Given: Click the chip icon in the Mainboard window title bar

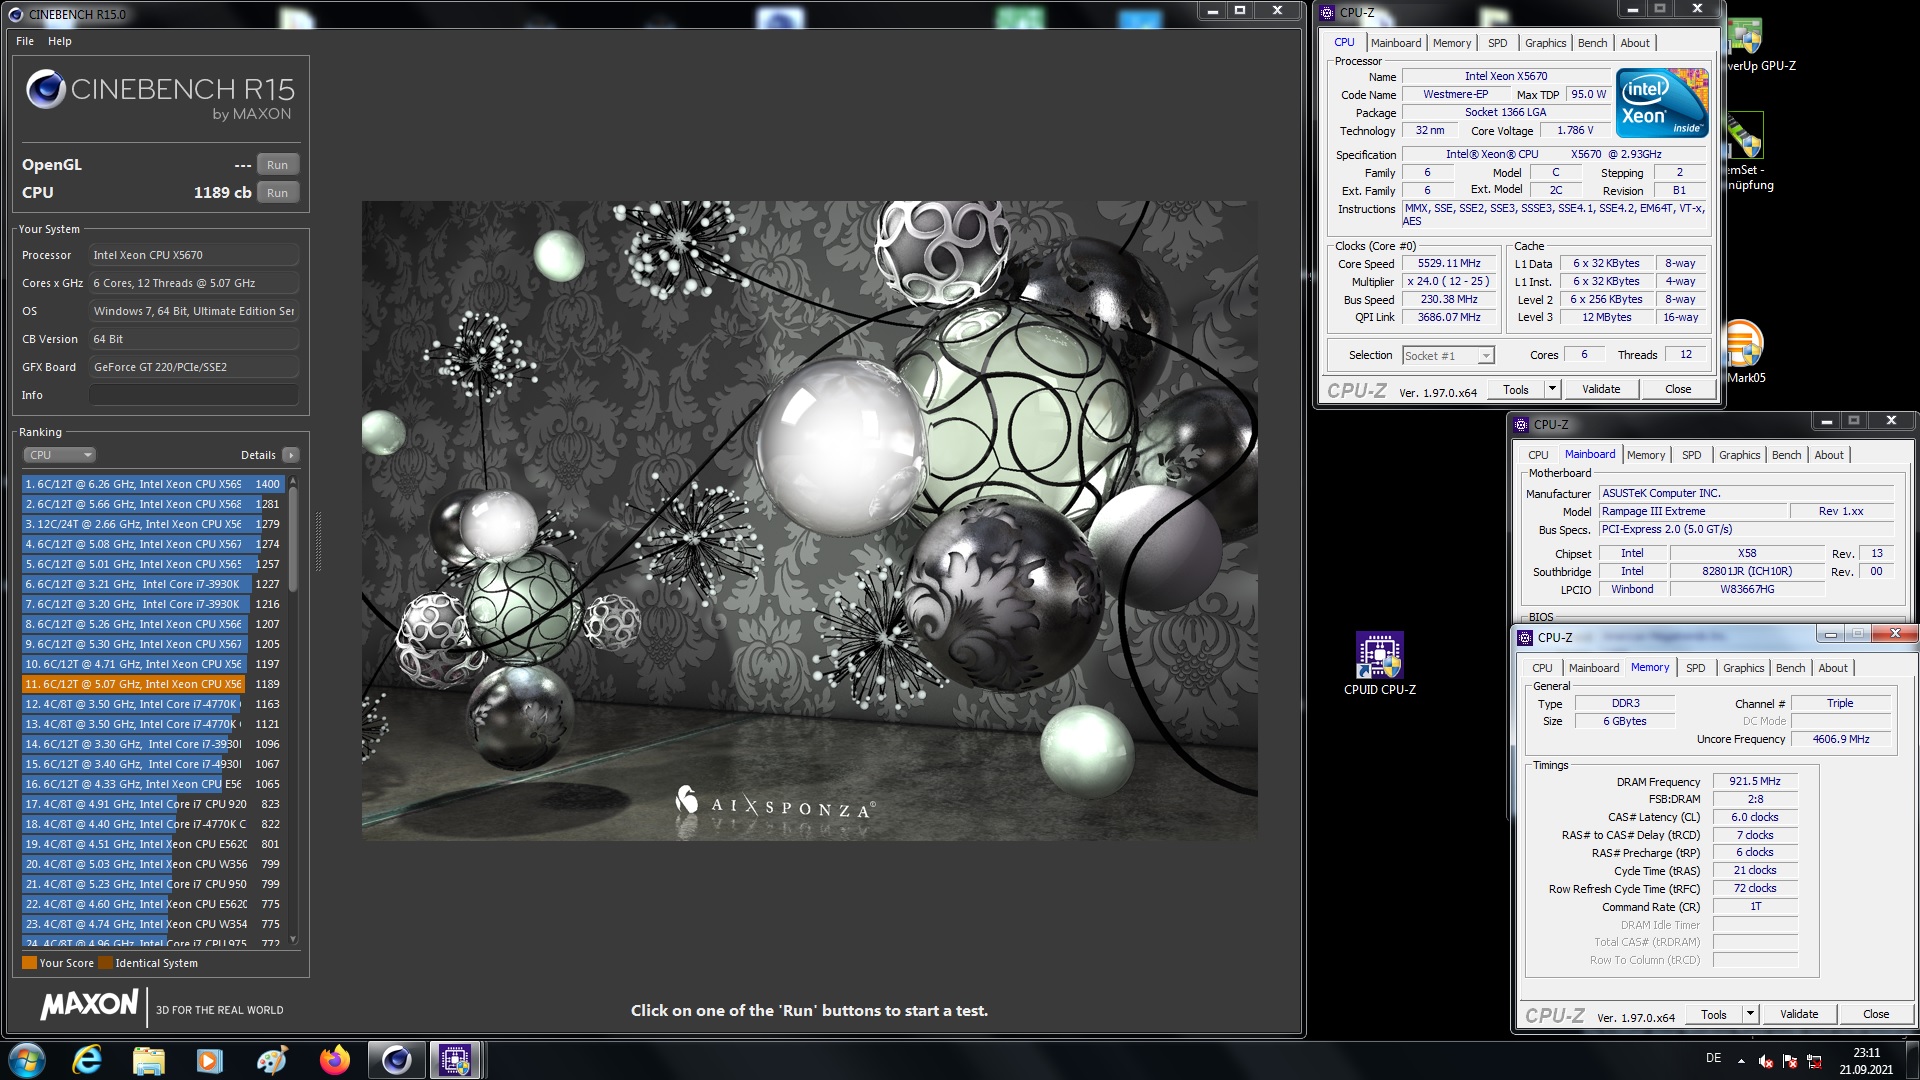Looking at the screenshot, I should point(1521,424).
